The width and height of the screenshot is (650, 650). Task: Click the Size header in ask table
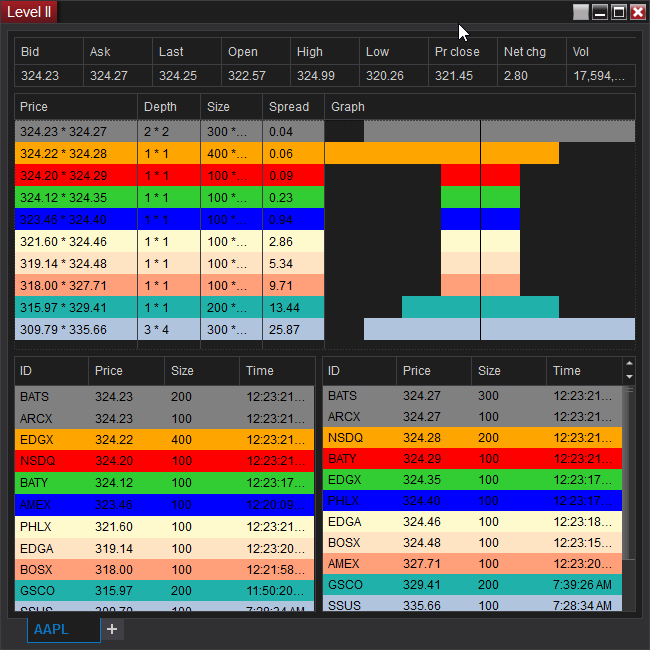pos(509,371)
